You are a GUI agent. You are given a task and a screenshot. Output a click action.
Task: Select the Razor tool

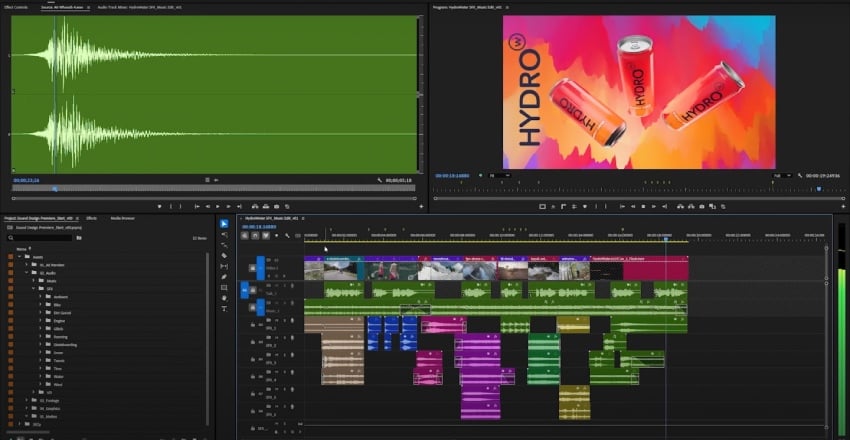point(224,255)
